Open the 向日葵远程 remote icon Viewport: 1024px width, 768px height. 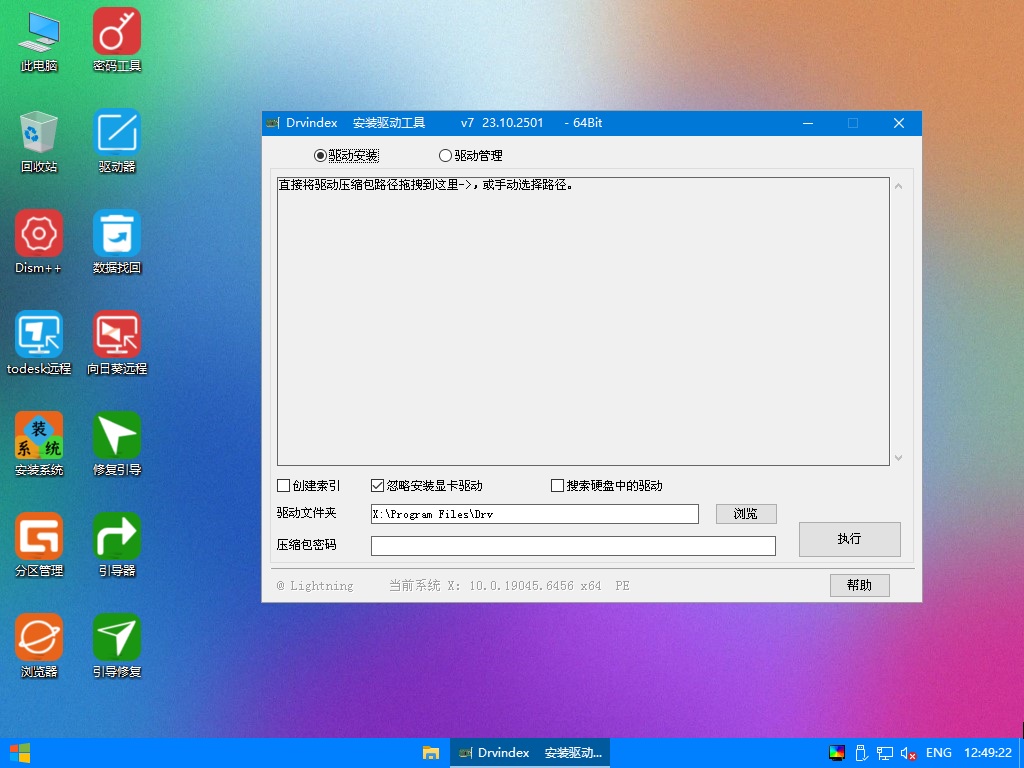[x=117, y=334]
